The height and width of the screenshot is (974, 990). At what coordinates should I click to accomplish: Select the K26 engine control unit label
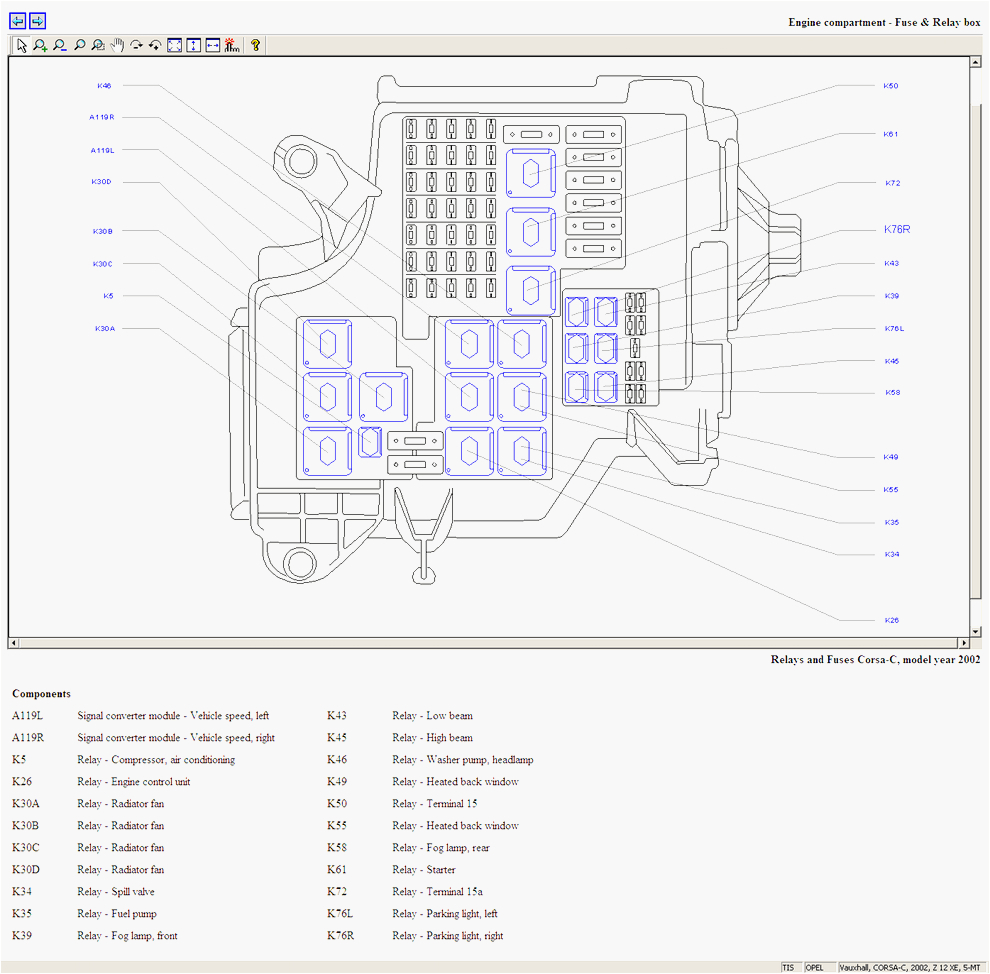891,620
